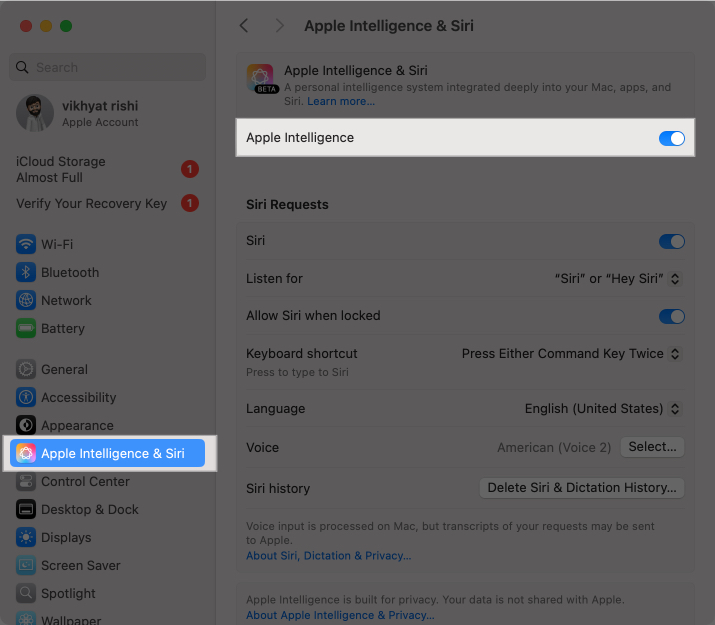The image size is (715, 625).
Task: Select Wallpaper in the sidebar
Action: pos(108,618)
